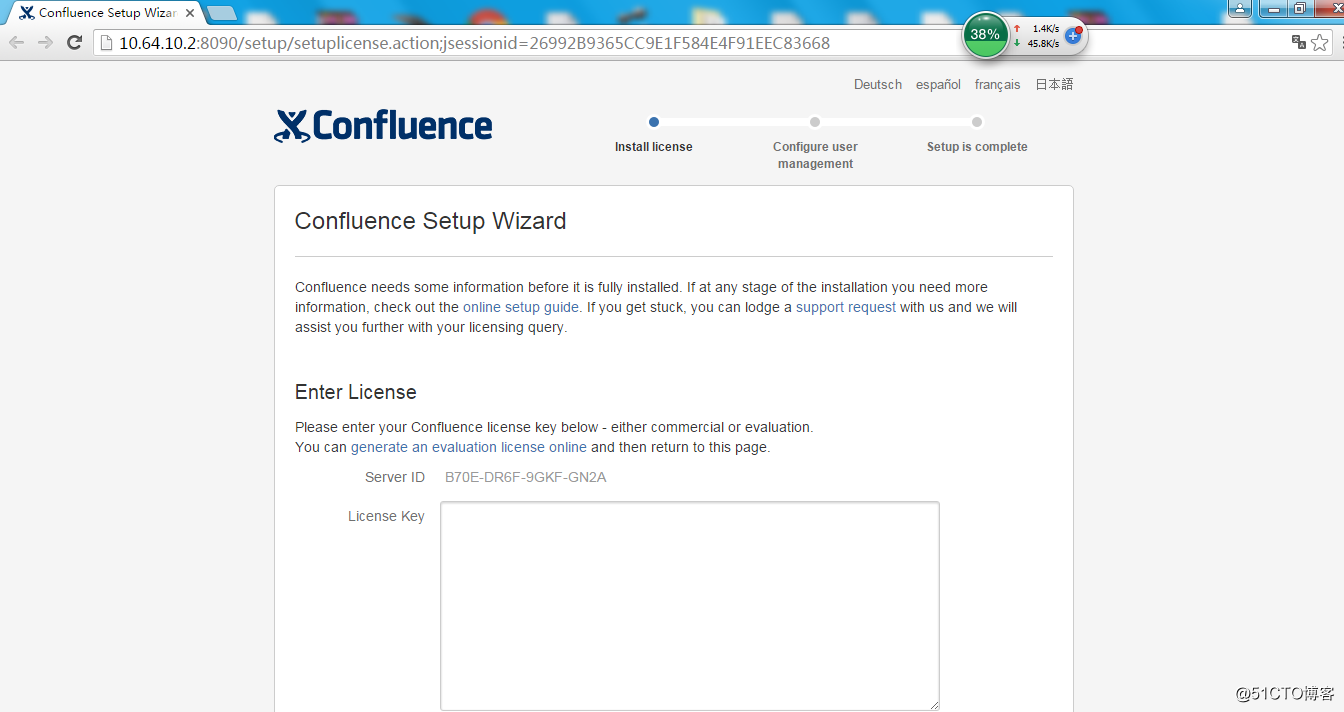
Task: Click the Enter License heading
Action: click(356, 392)
